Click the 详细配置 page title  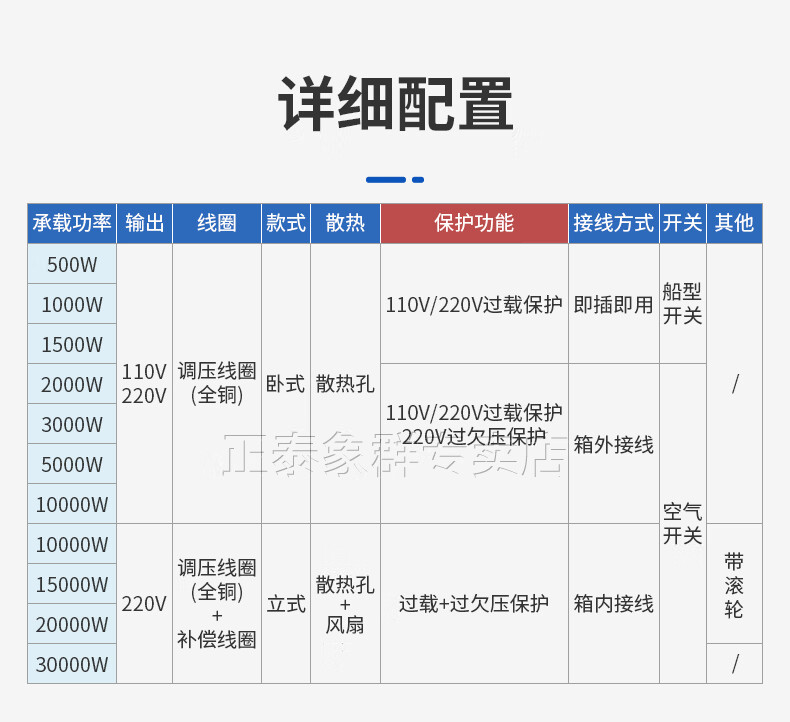[395, 105]
